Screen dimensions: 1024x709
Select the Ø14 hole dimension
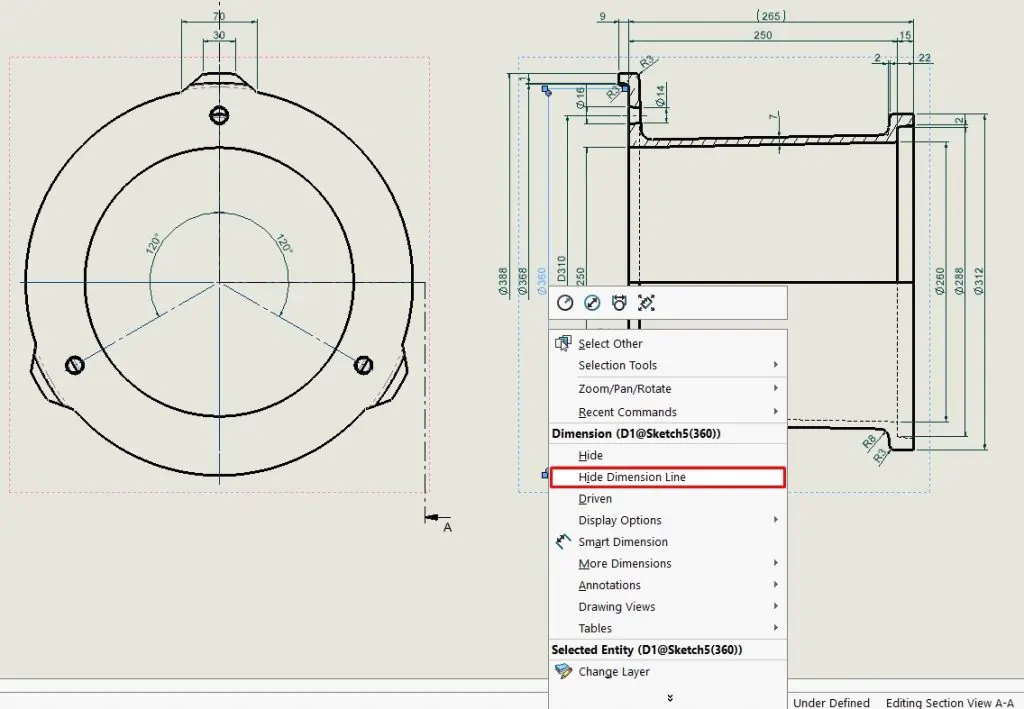coord(660,95)
